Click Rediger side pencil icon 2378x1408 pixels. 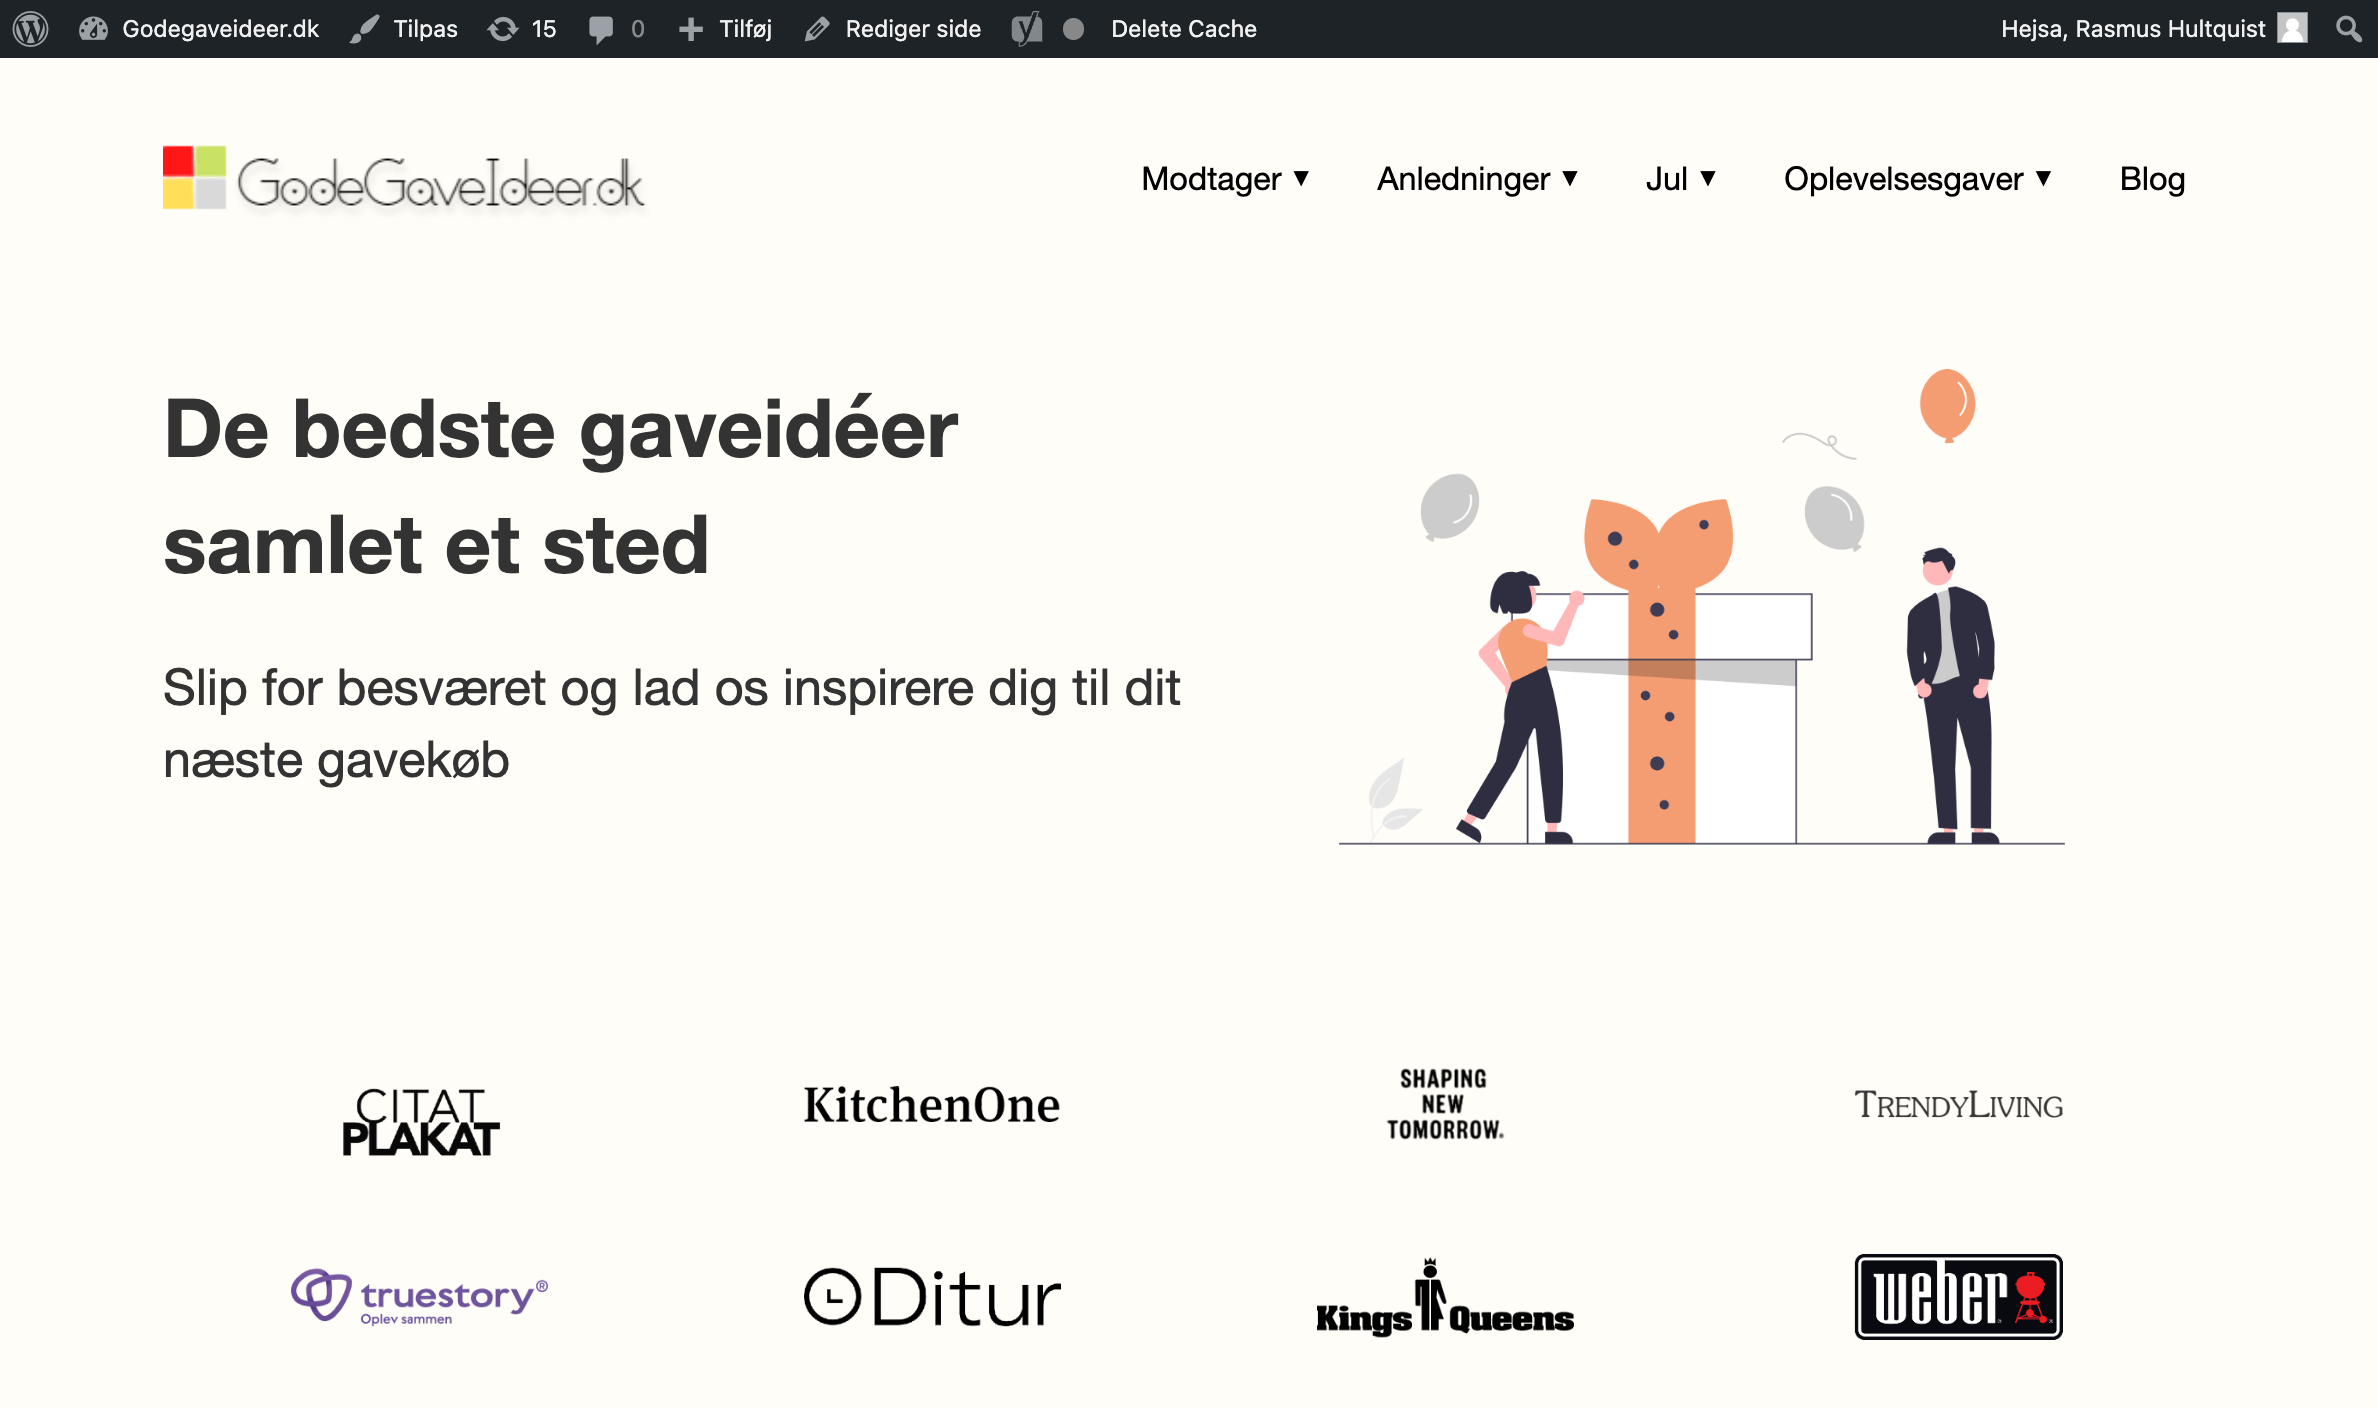pyautogui.click(x=817, y=28)
